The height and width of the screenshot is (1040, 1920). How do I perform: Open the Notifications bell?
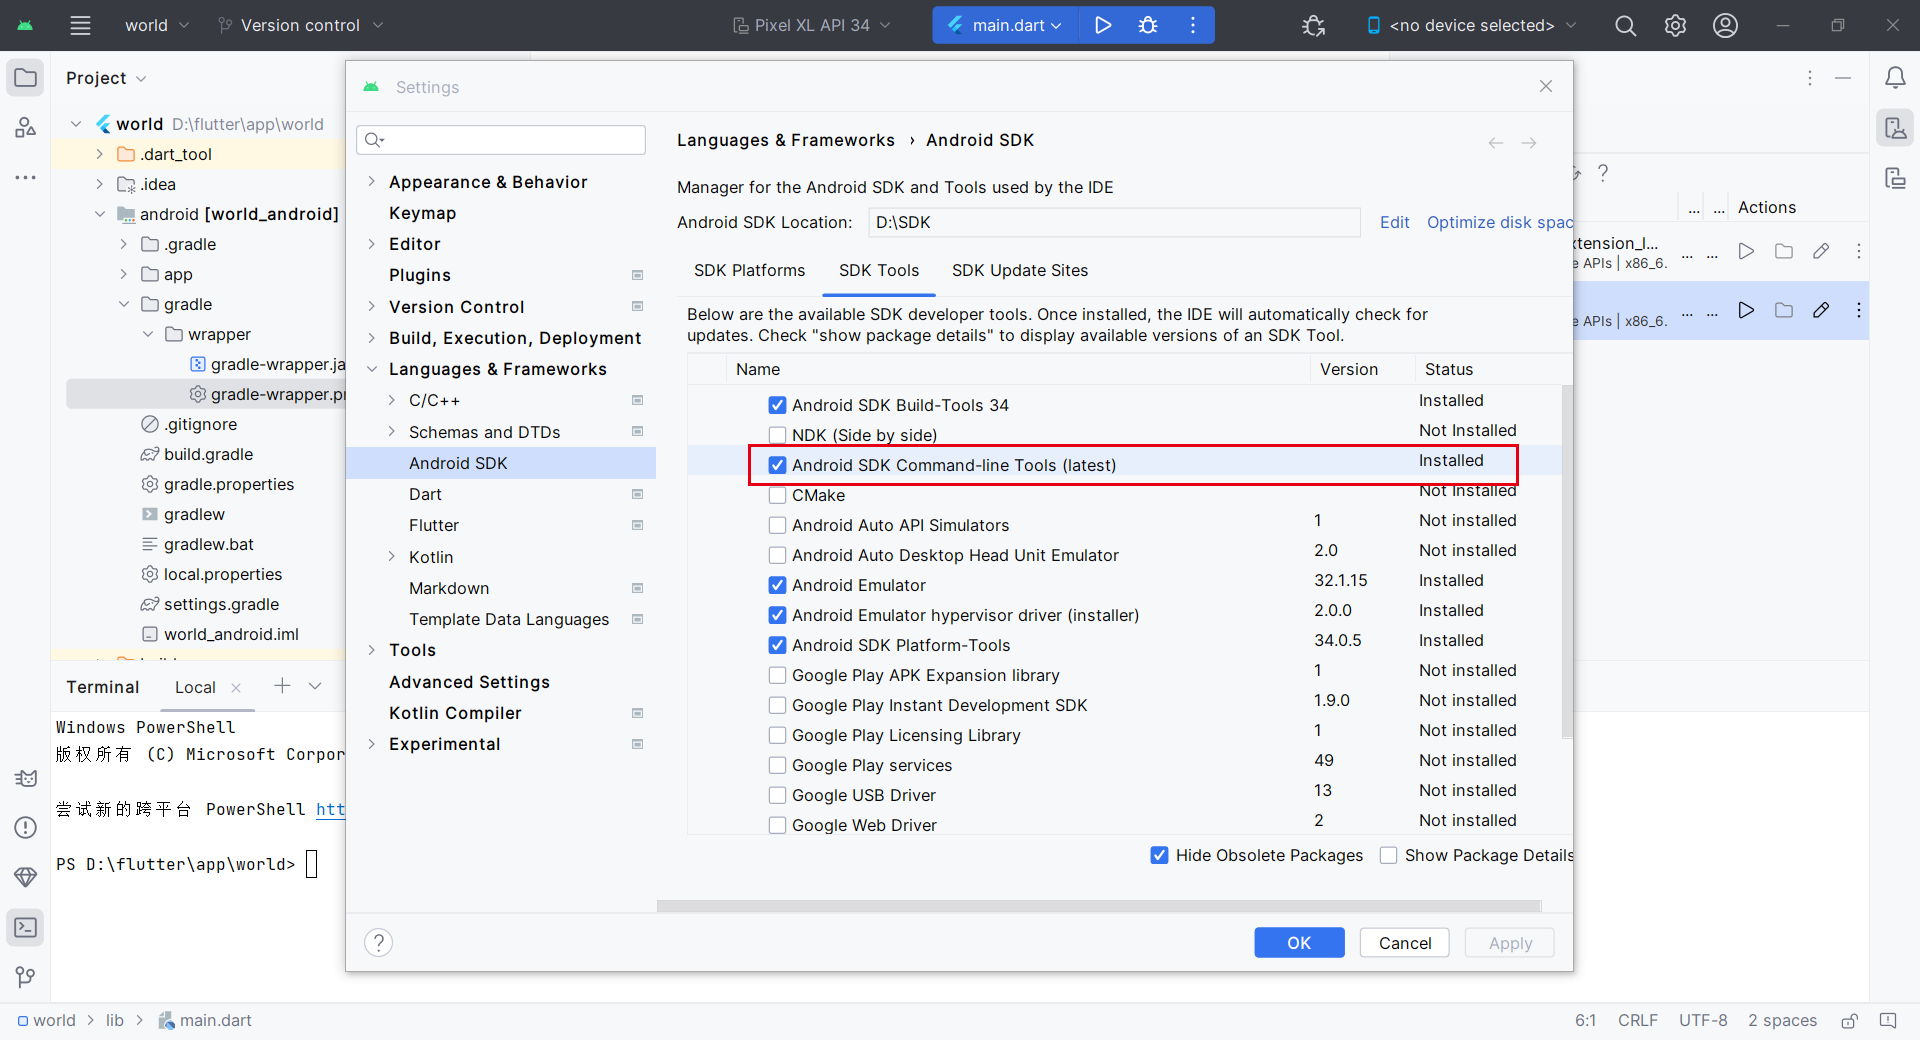[x=1894, y=78]
